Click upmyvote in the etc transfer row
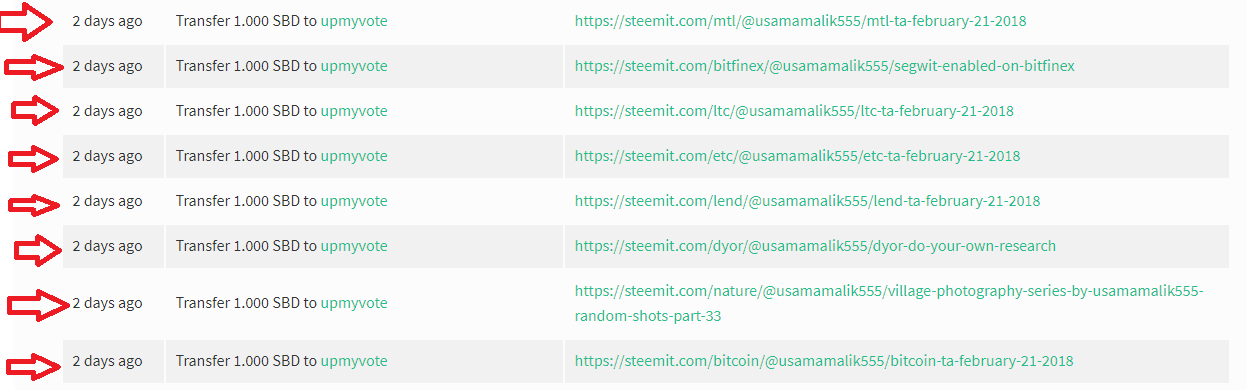This screenshot has height=390, width=1247. (354, 156)
